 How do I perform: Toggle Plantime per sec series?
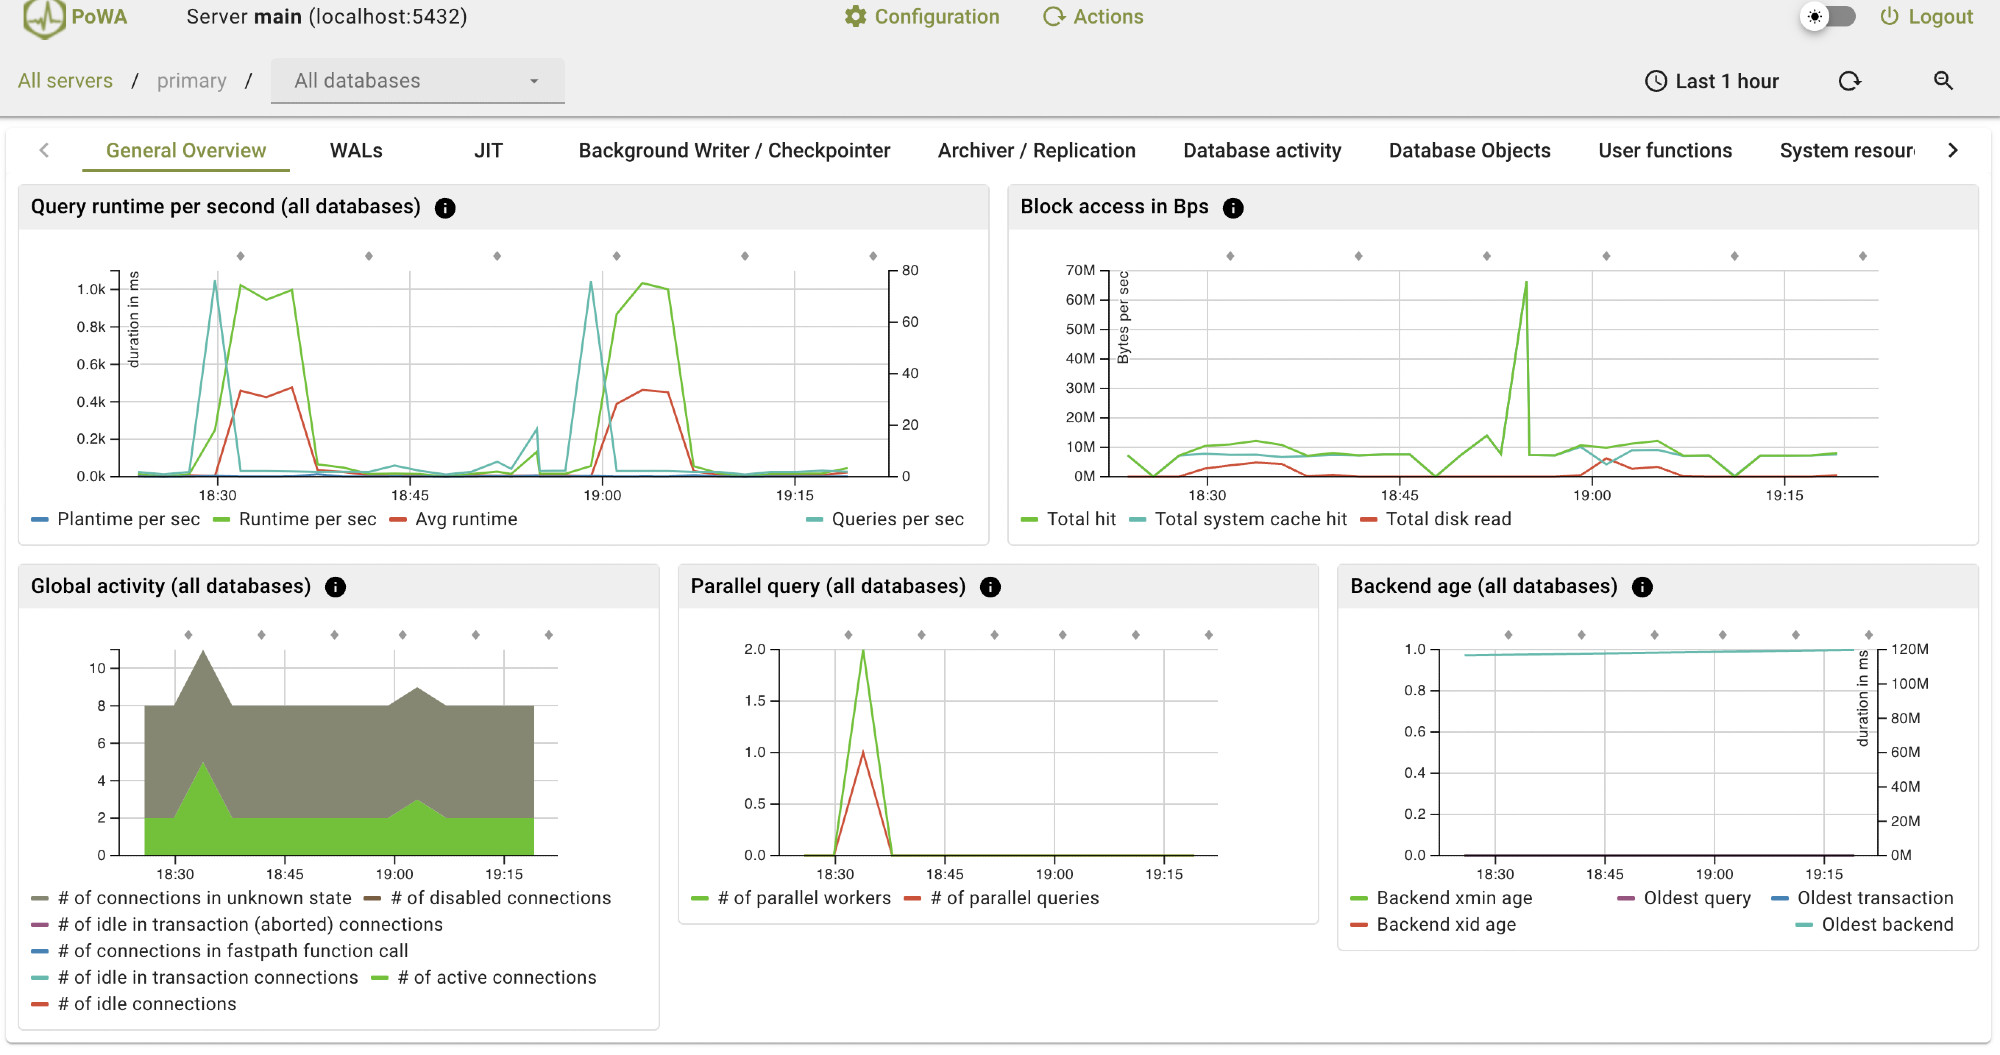(115, 519)
